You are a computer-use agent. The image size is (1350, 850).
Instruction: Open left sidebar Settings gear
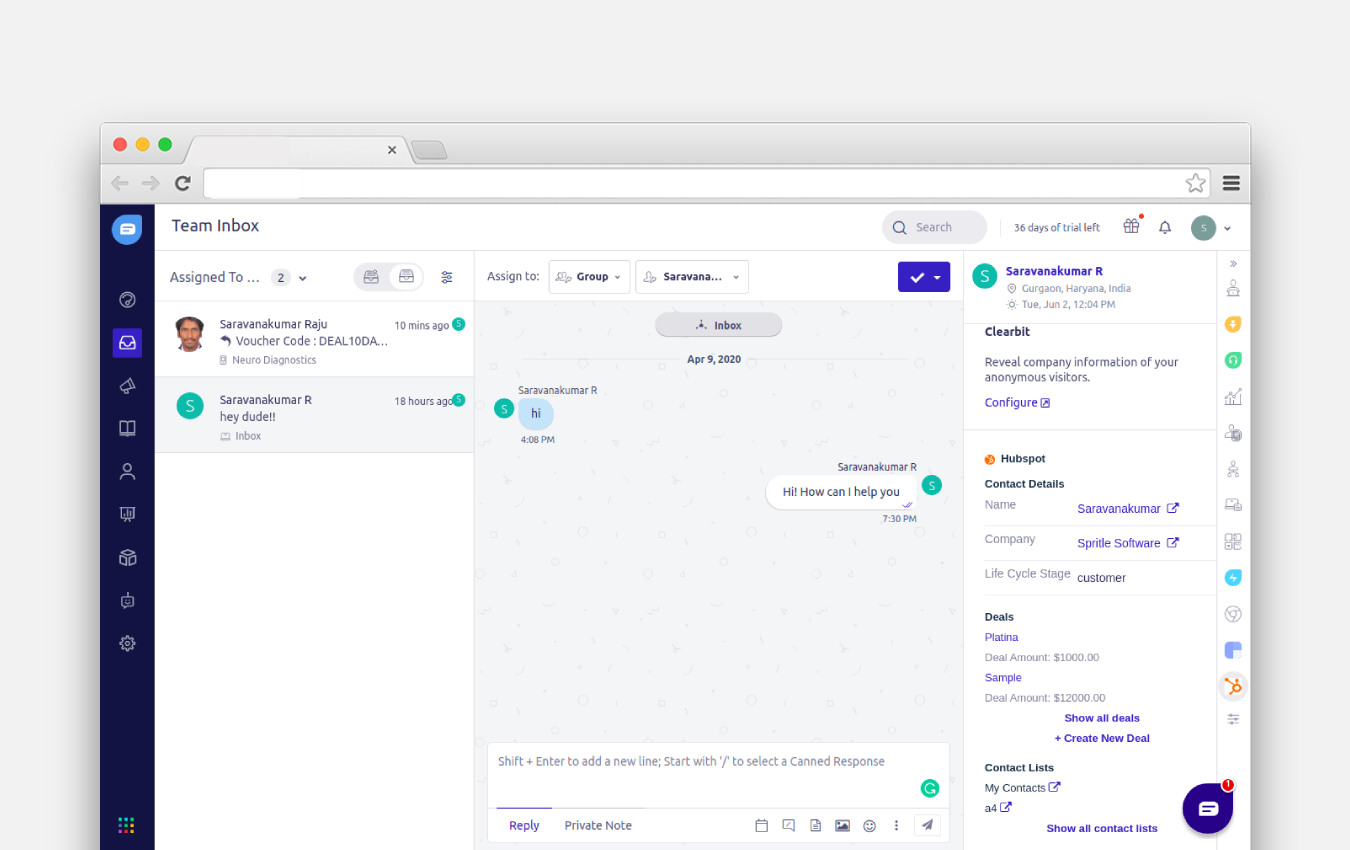tap(127, 643)
